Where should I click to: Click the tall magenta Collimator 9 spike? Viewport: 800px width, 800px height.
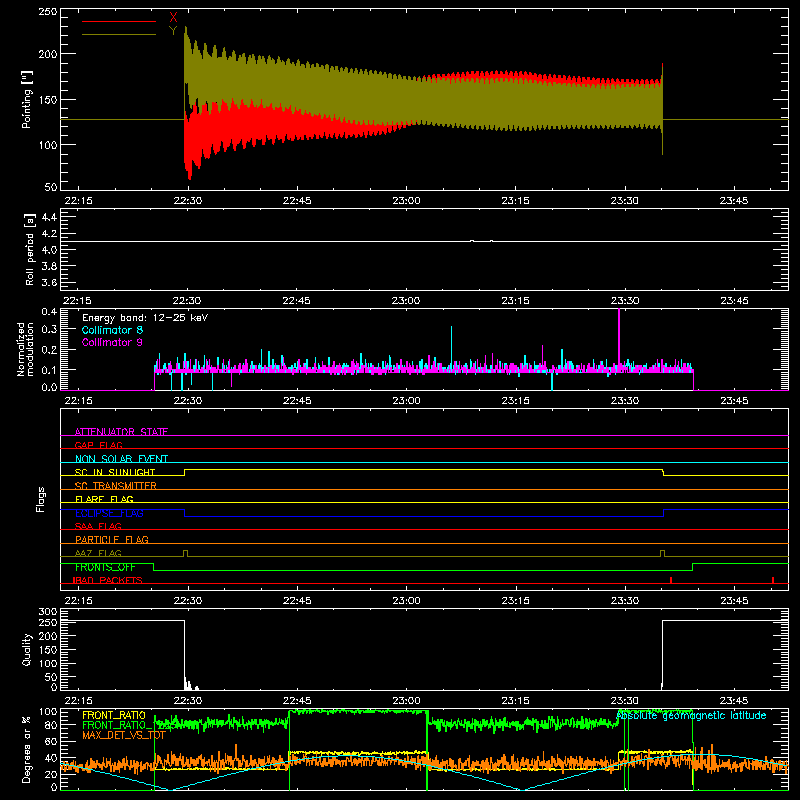[x=619, y=337]
